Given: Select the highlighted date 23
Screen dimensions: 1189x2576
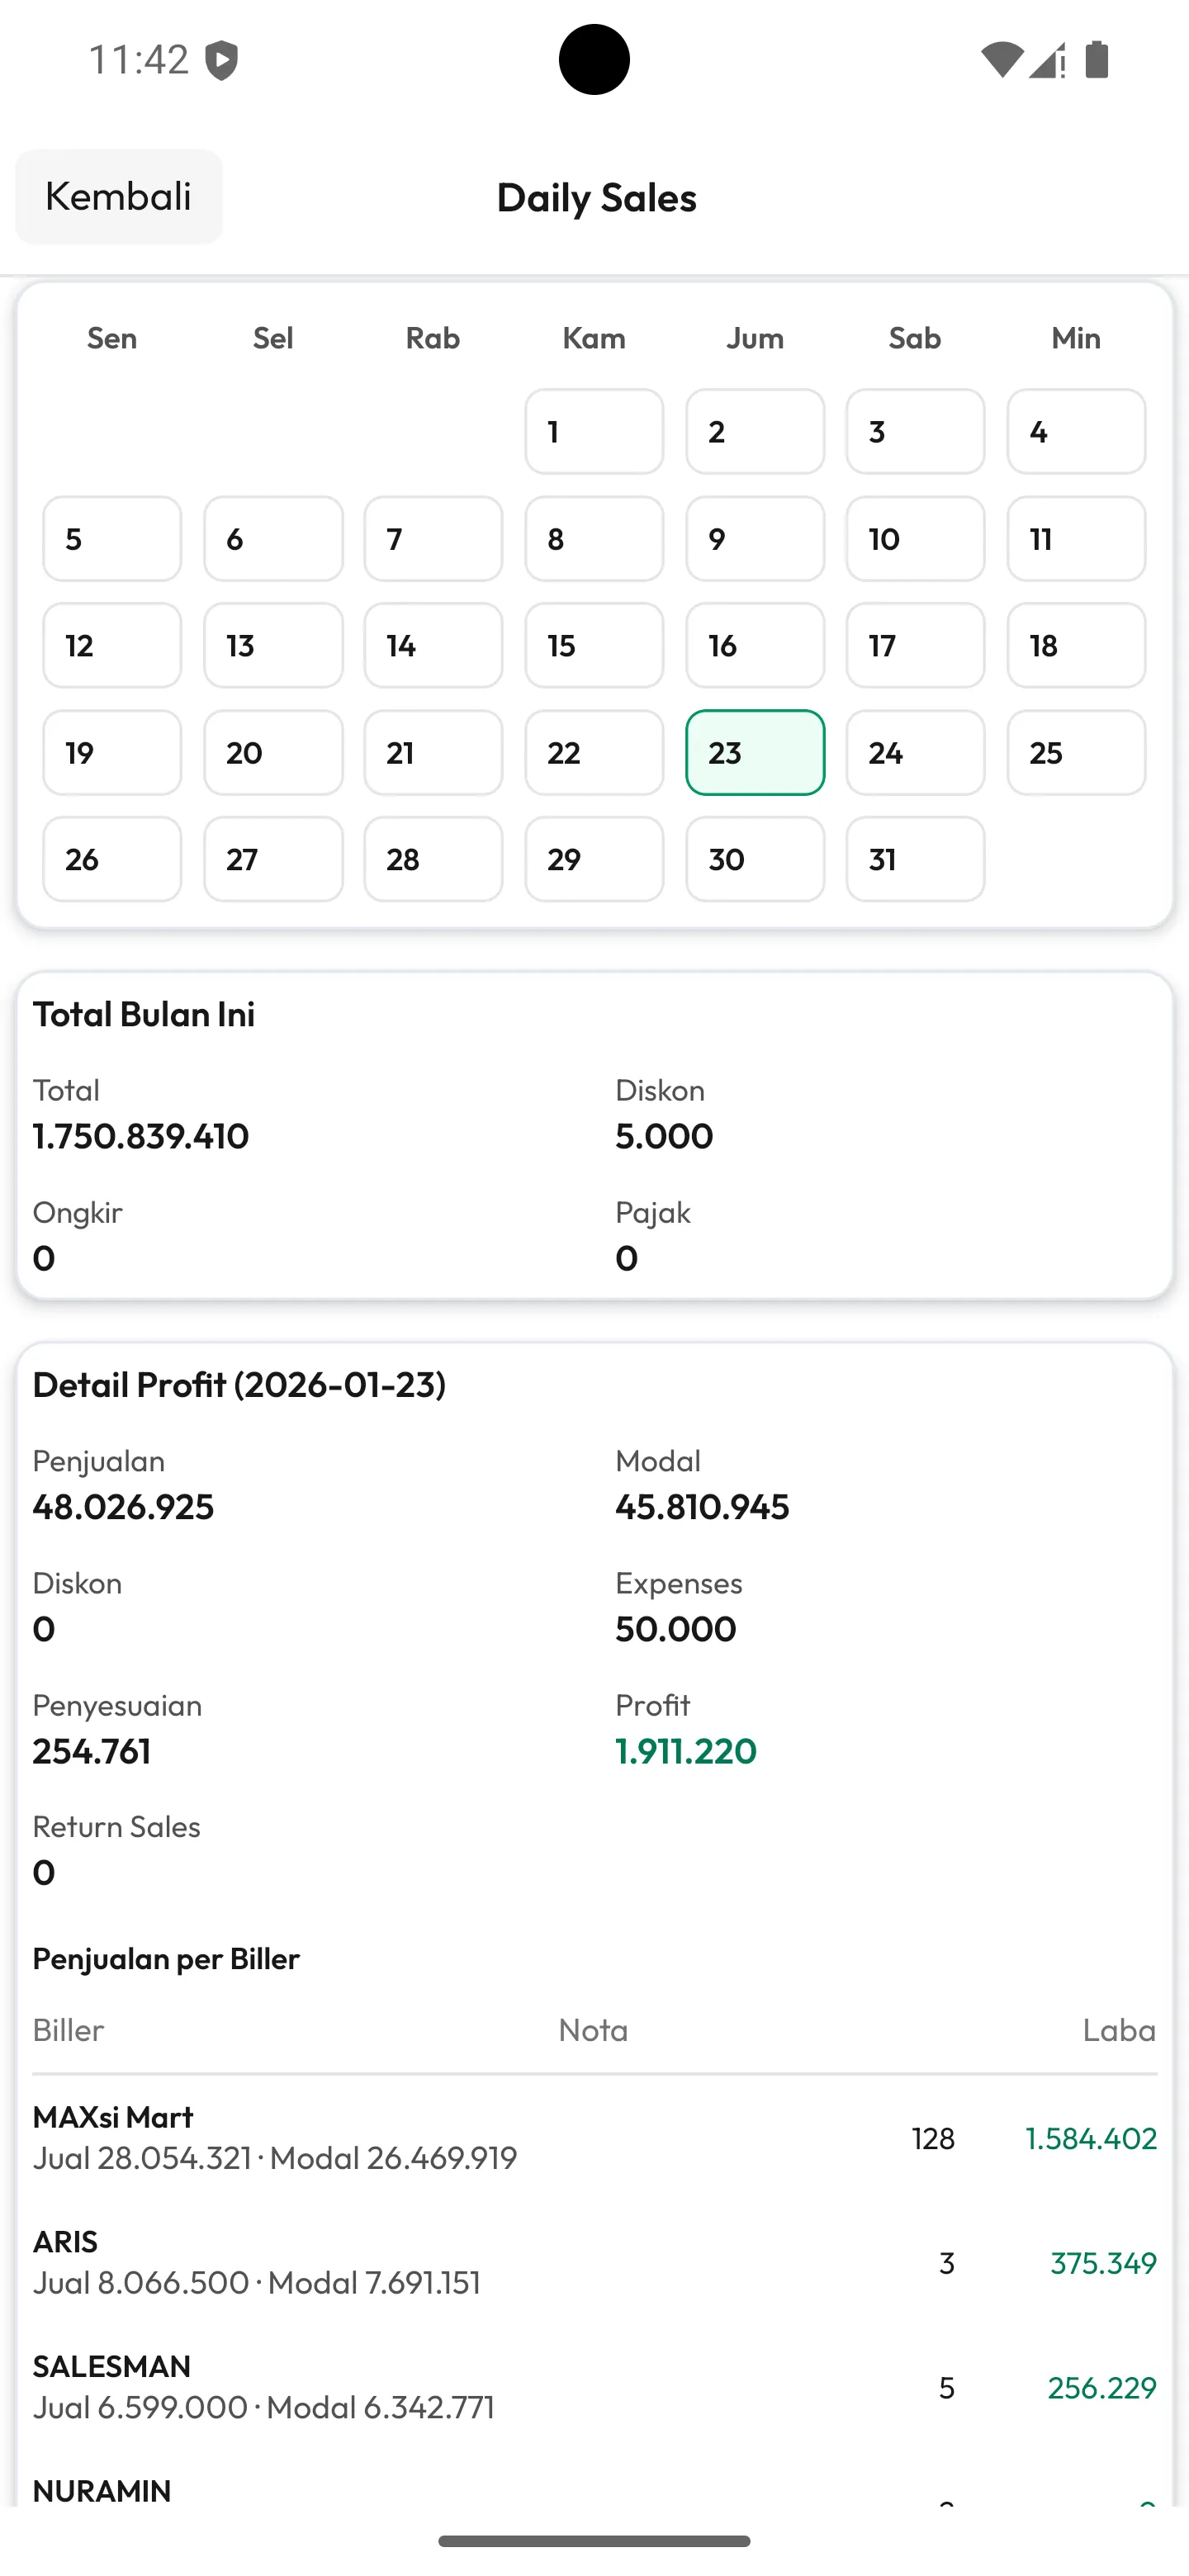Looking at the screenshot, I should (755, 752).
